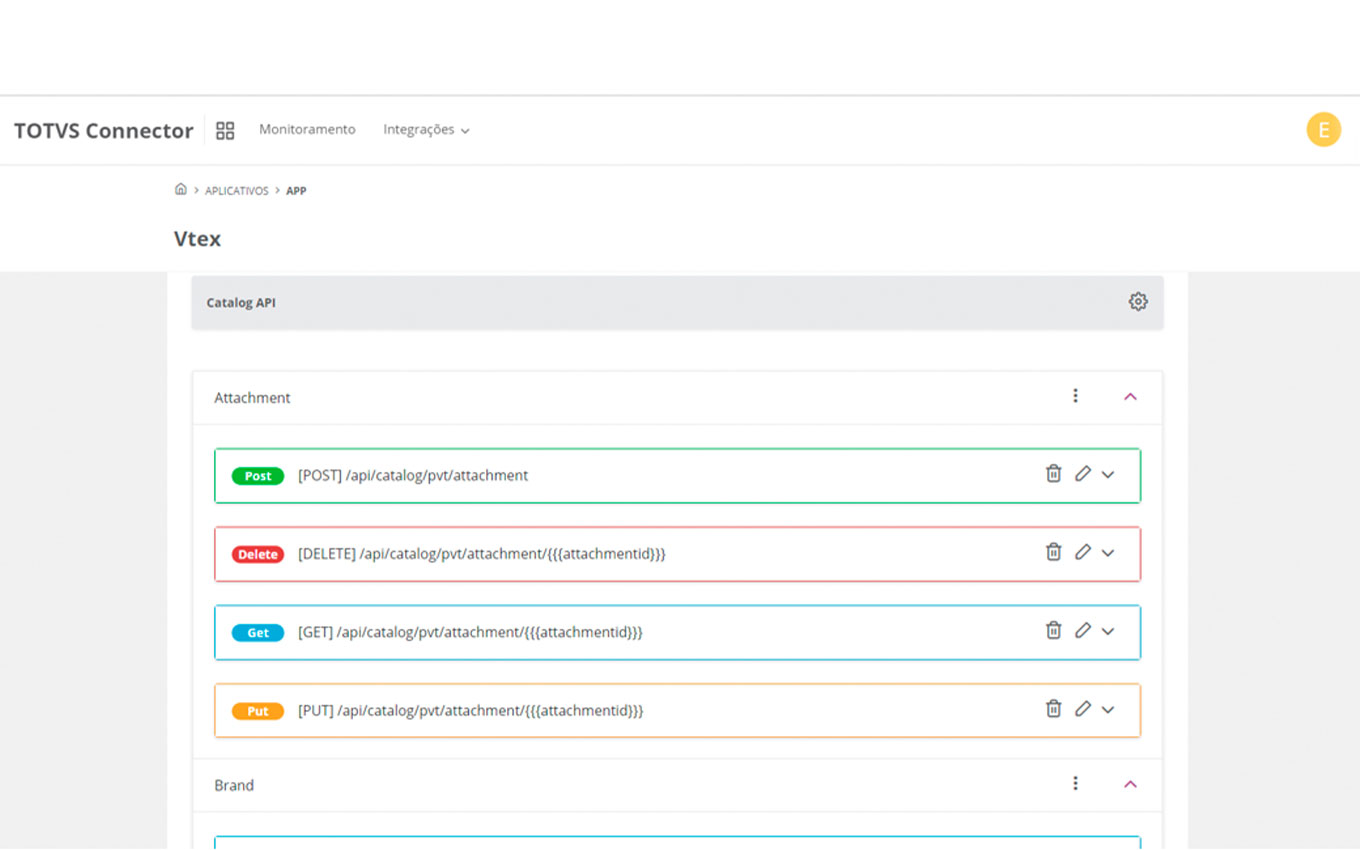
Task: Open the apps grid icon
Action: pos(225,131)
